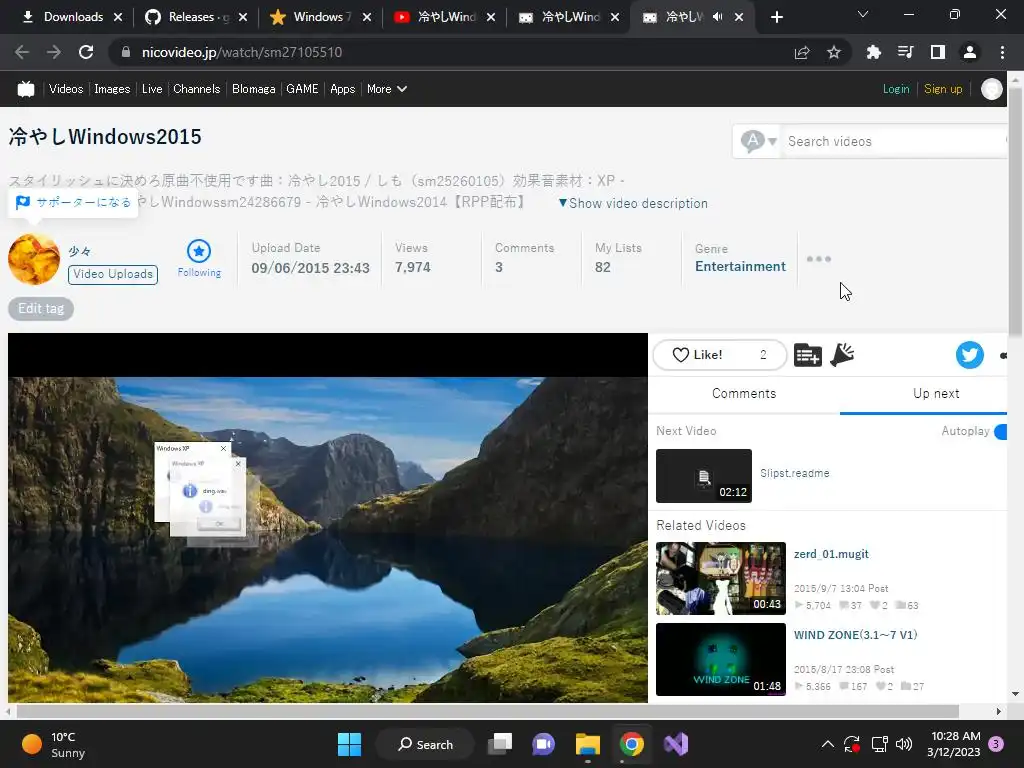The image size is (1024, 768).
Task: Click the user avatar in Niconico header
Action: 991,89
